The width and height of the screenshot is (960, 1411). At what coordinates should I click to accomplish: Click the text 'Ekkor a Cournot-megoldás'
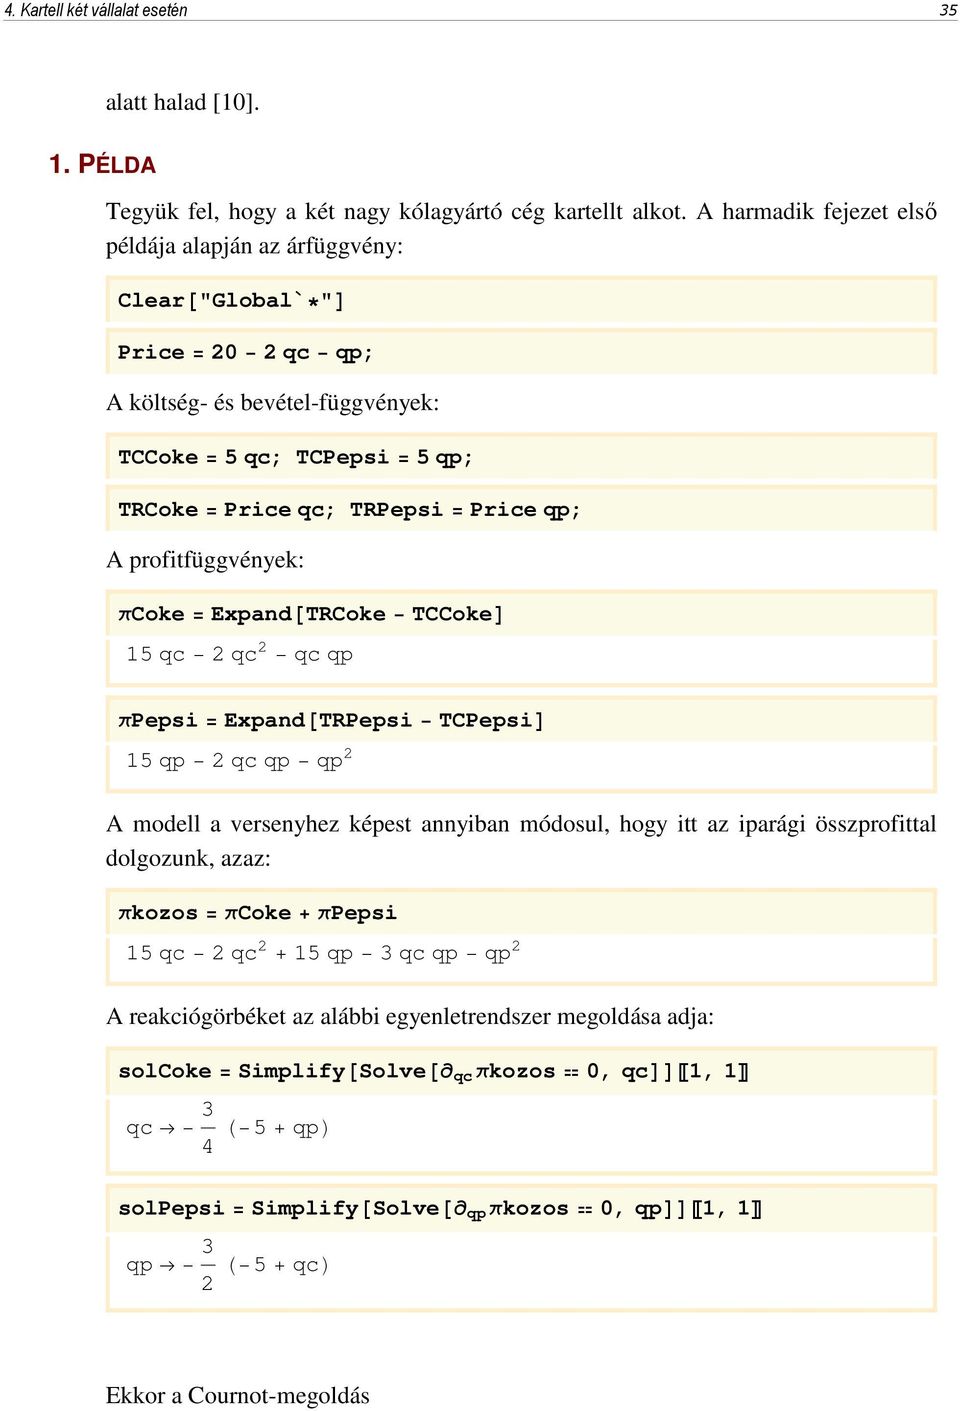[x=238, y=1395]
